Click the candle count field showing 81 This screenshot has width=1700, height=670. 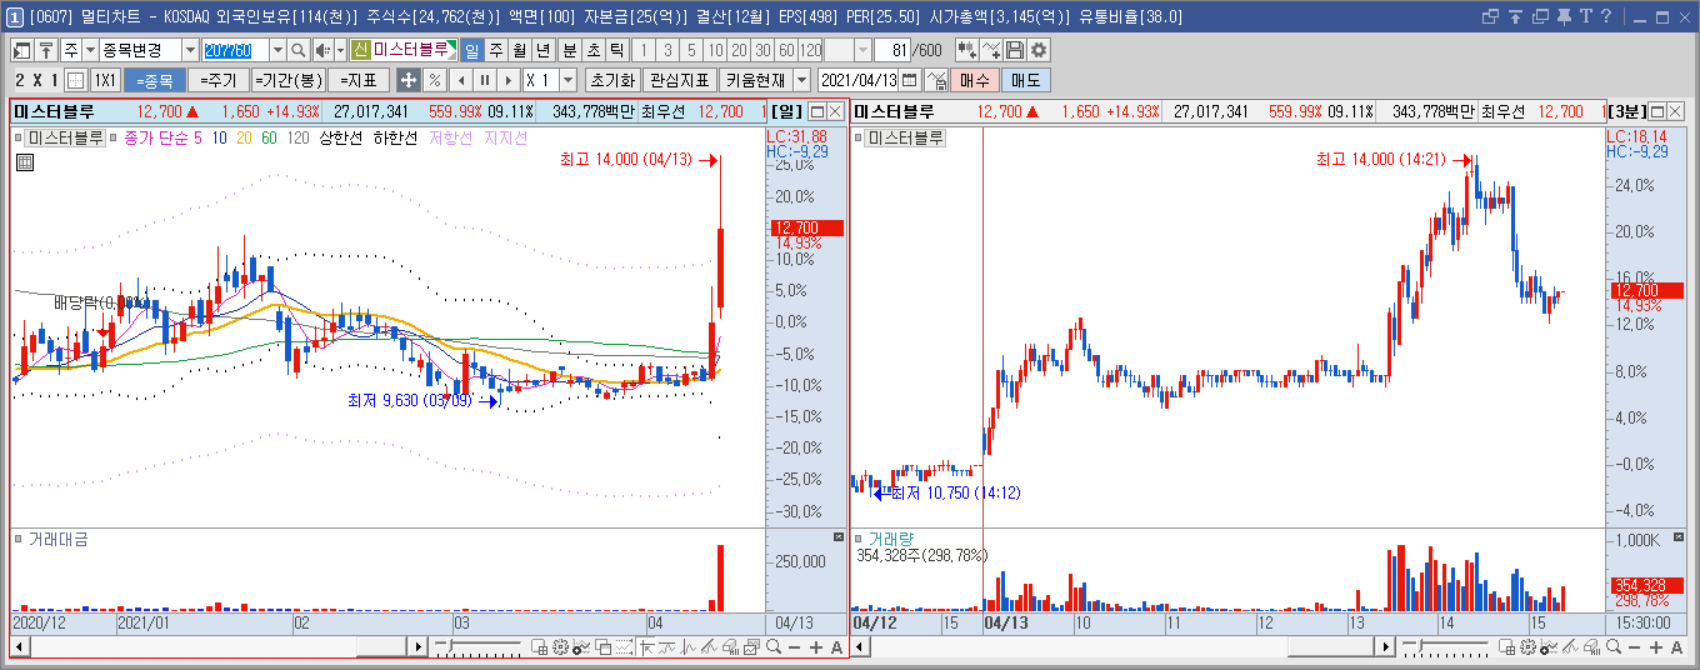point(892,50)
